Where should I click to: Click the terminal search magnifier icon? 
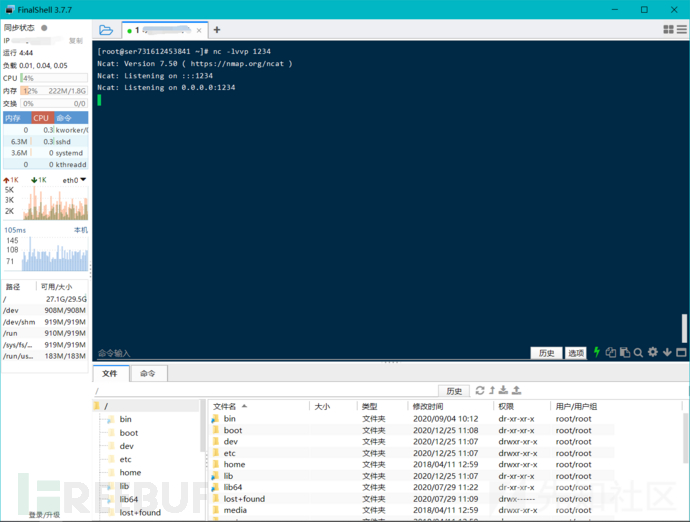click(638, 352)
